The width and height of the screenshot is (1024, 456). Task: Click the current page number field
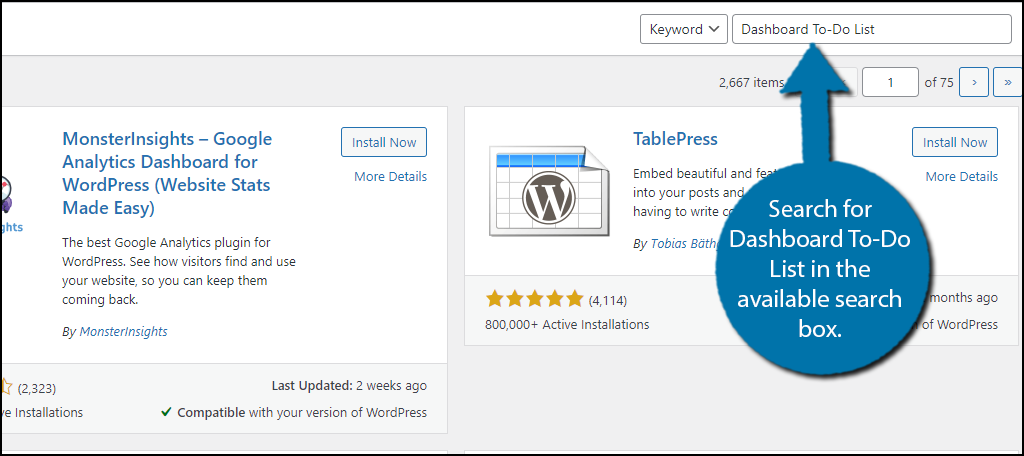click(890, 82)
